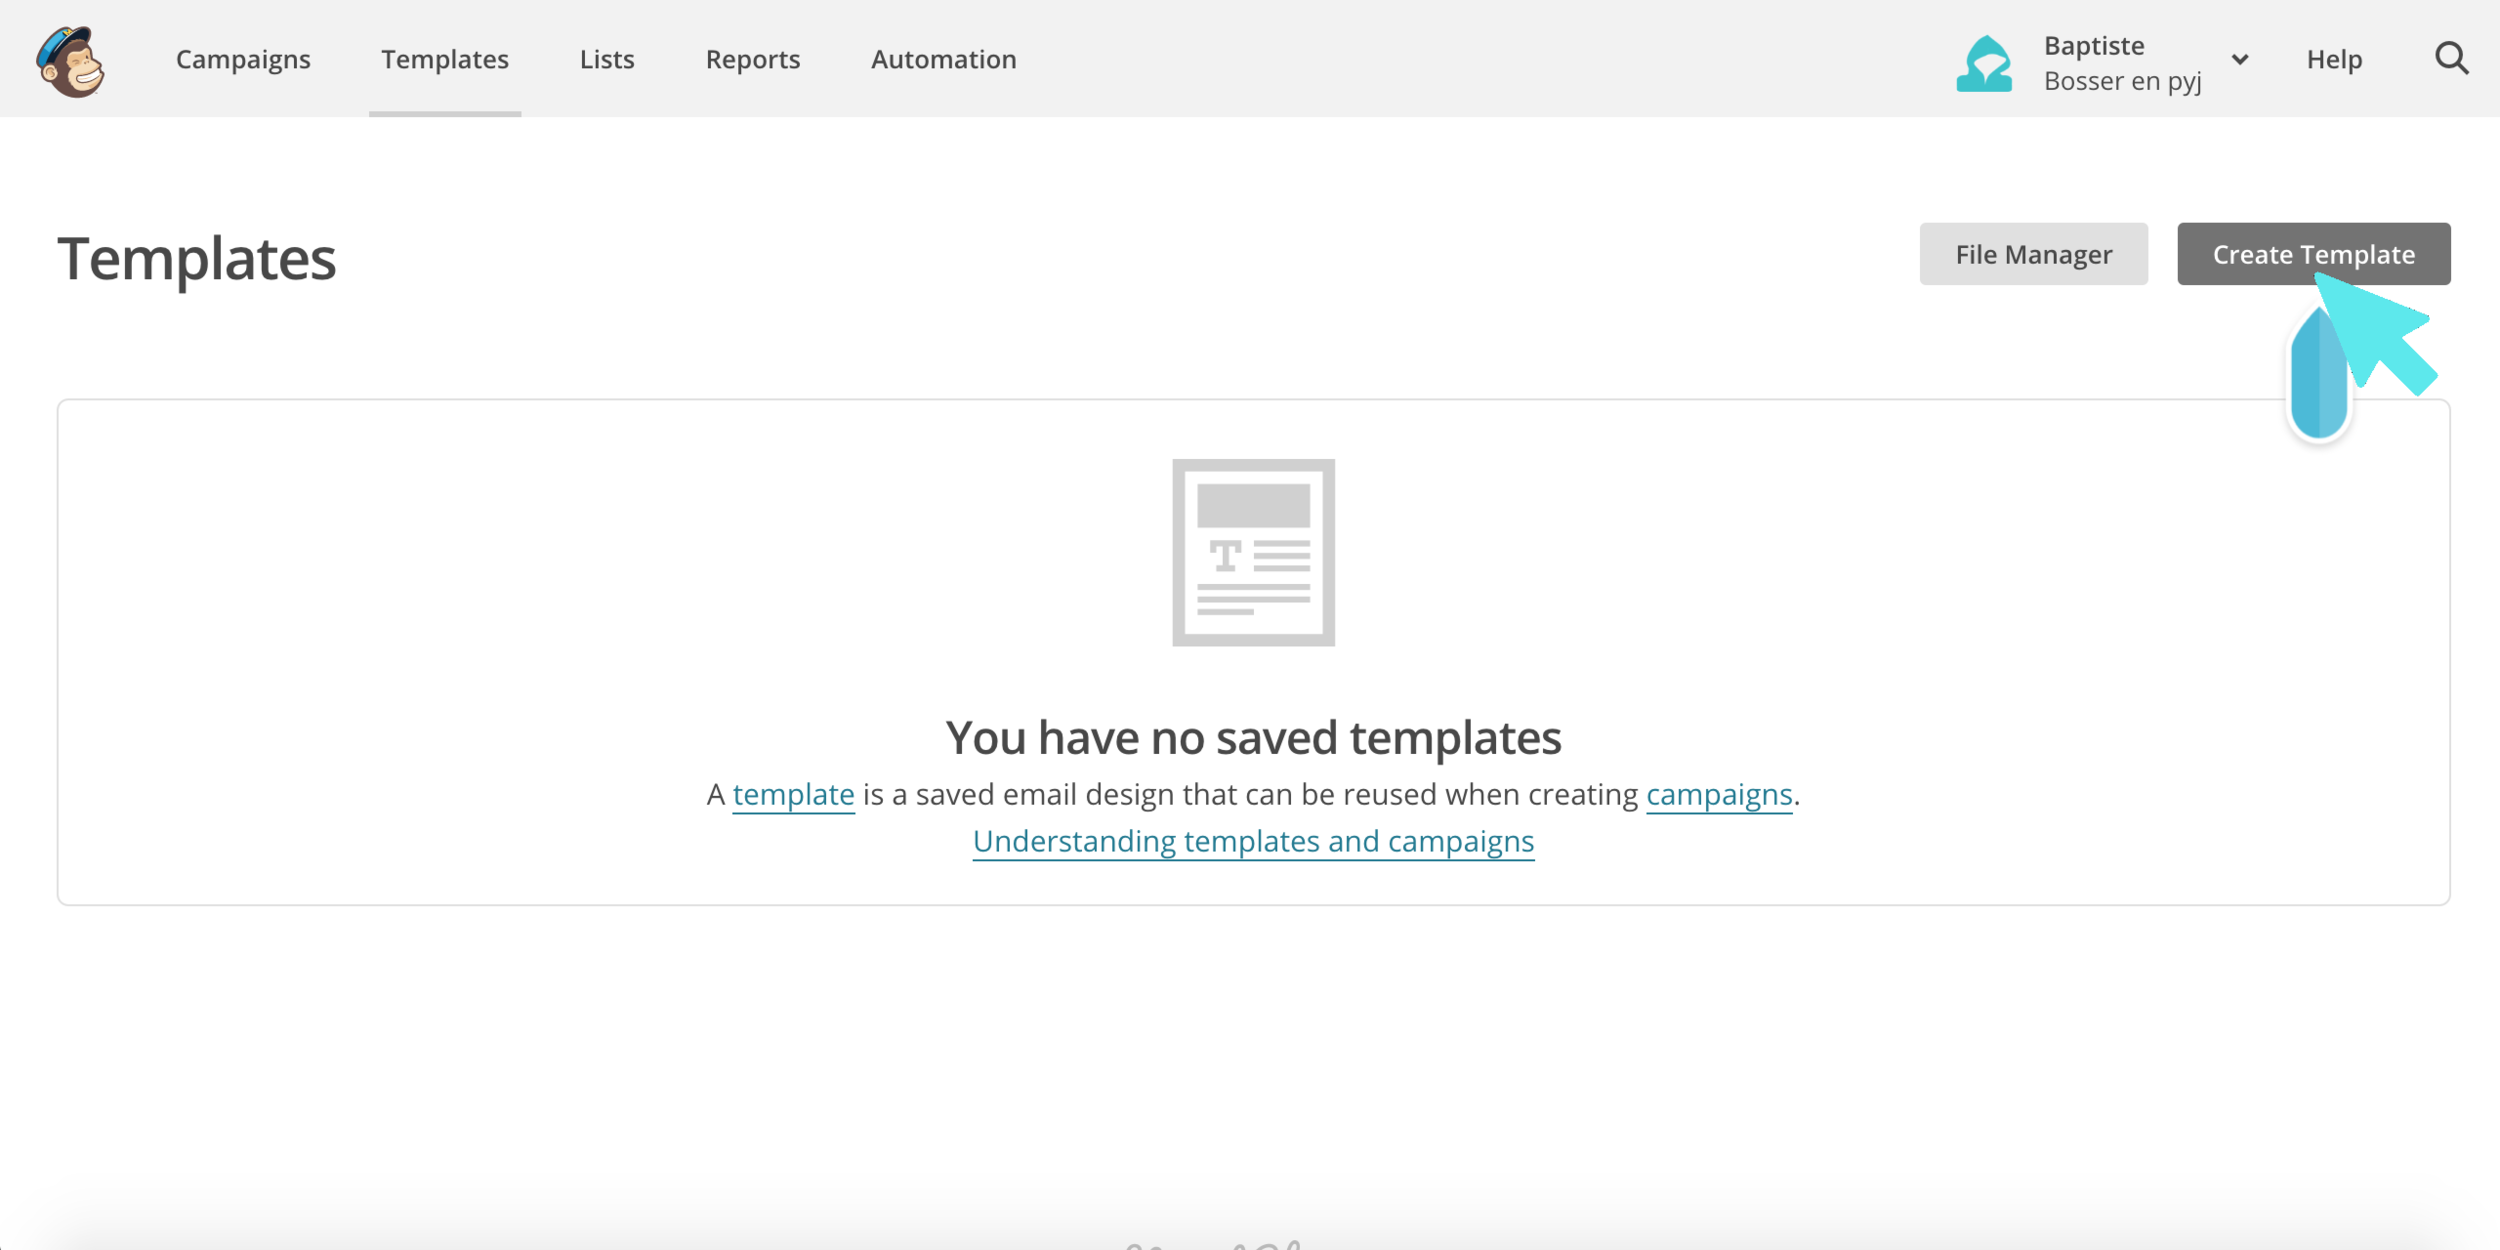2500x1250 pixels.
Task: Open the File Manager button
Action: pyautogui.click(x=2033, y=254)
